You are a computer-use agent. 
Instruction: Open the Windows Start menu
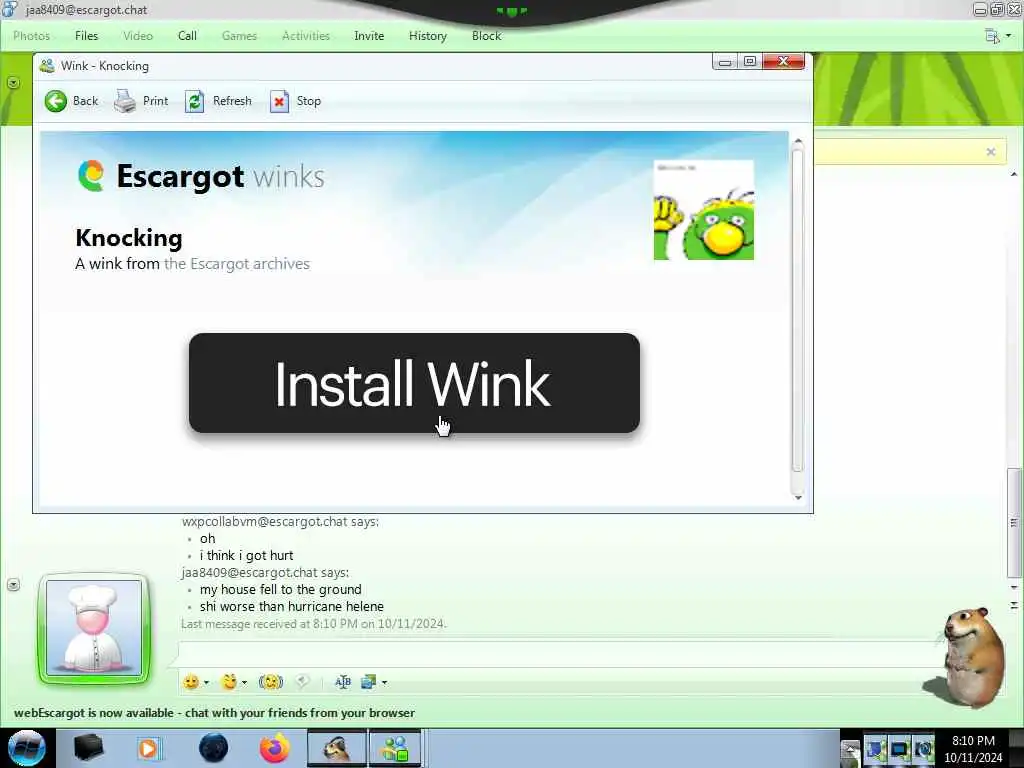pos(27,748)
